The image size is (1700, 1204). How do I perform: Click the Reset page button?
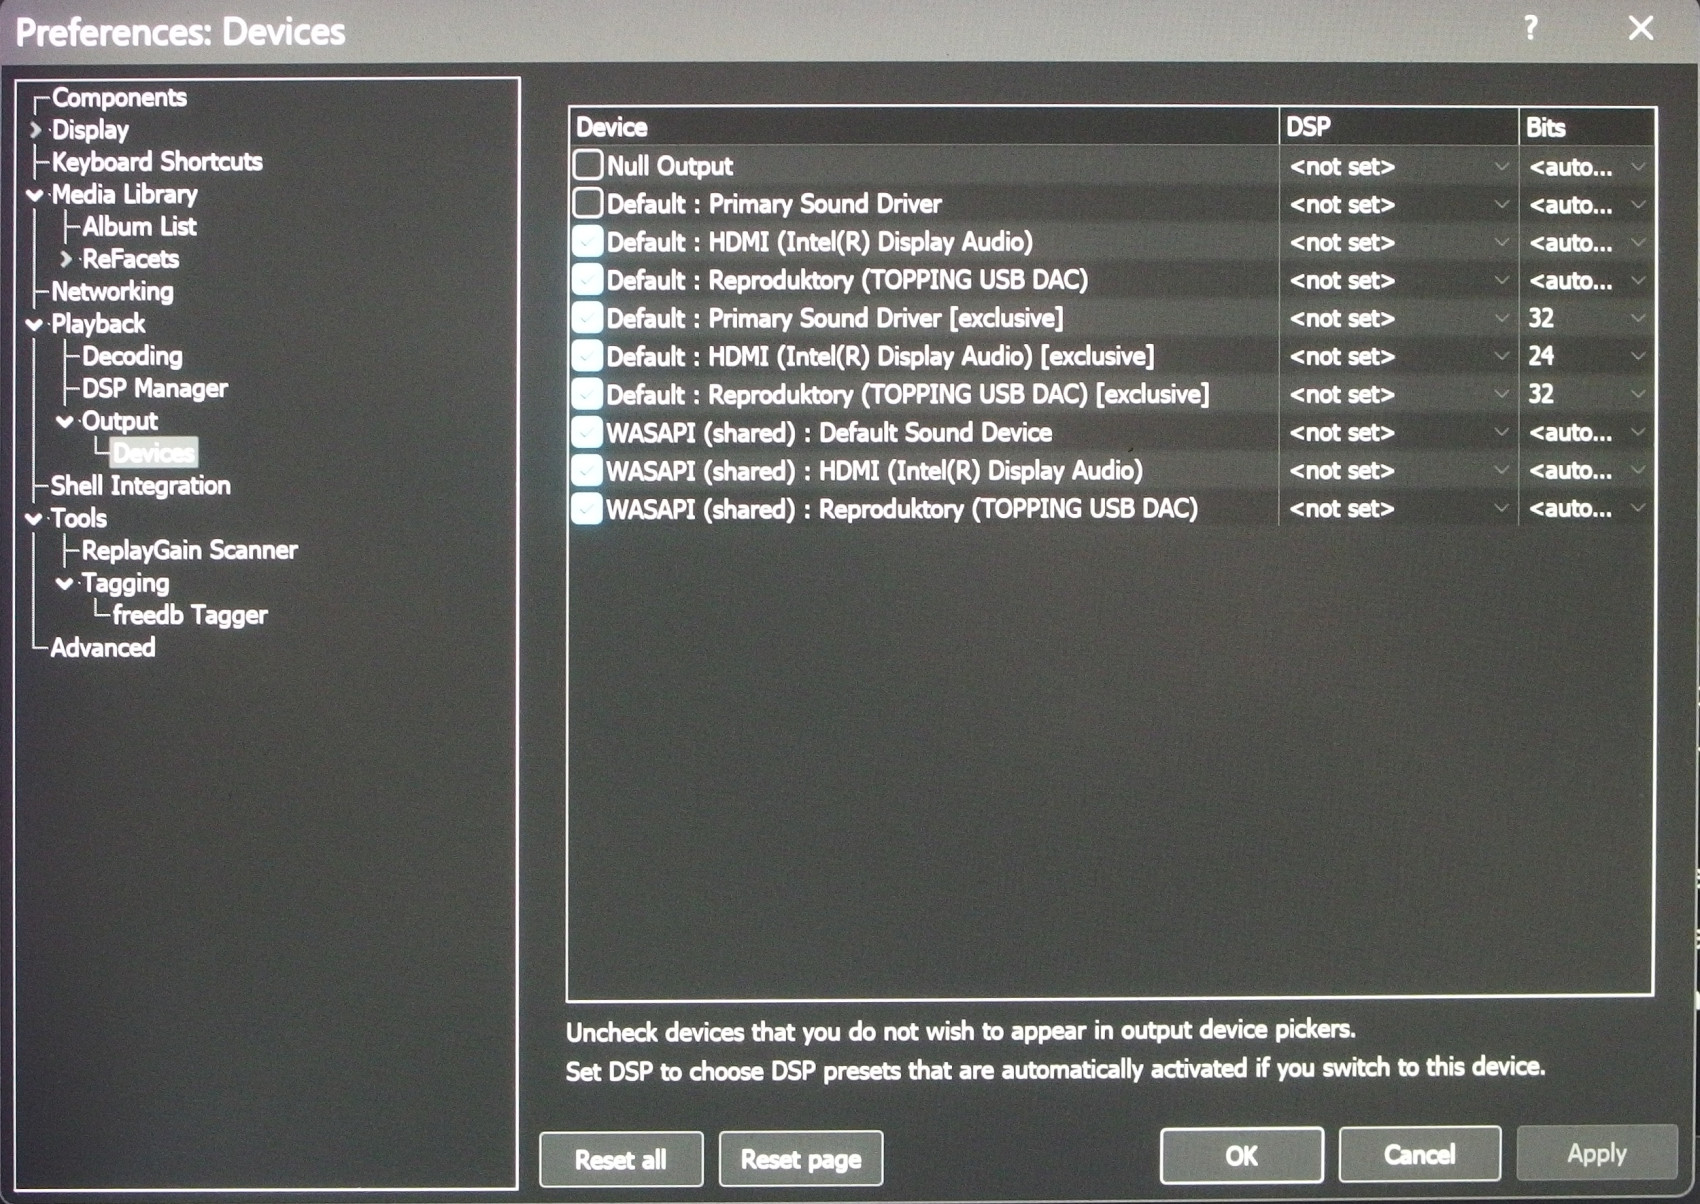click(x=800, y=1159)
